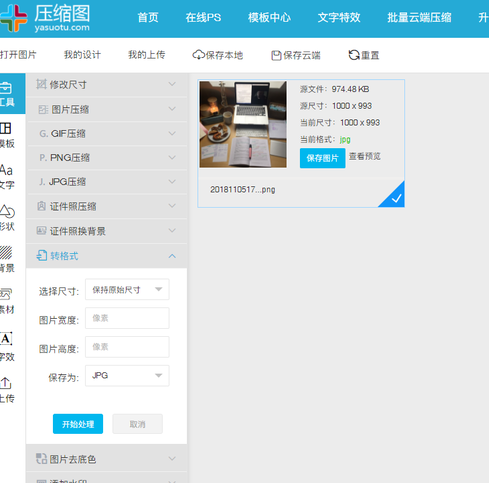Click the 证件照压缩 ID photo icon
Screen dimensions: 489x483
point(41,206)
